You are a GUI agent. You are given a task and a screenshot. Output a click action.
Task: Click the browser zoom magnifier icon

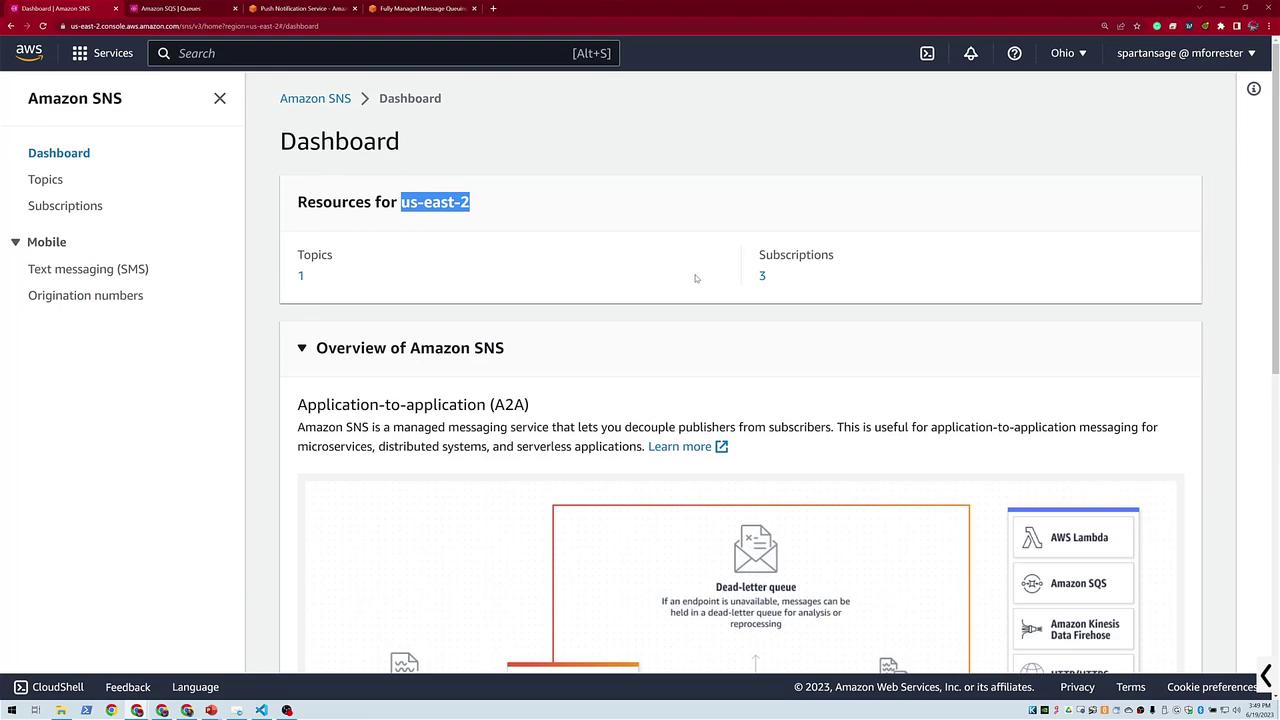1105,26
